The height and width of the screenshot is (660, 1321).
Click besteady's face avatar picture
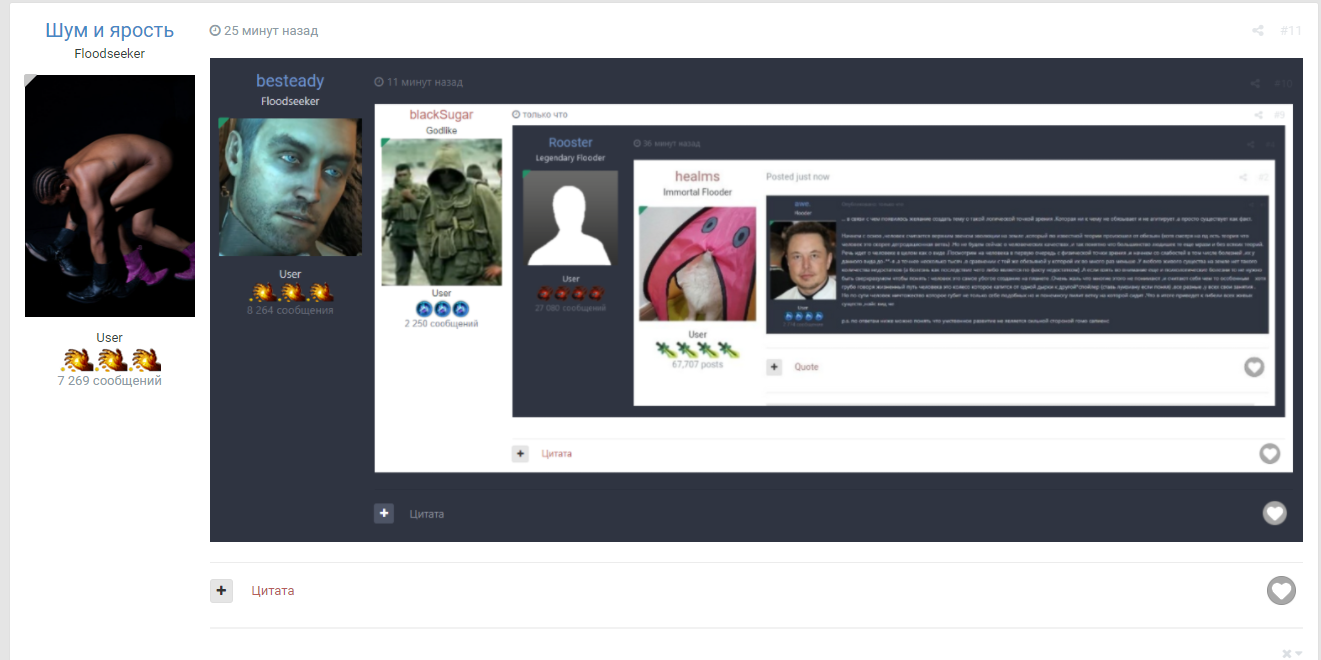tap(290, 187)
